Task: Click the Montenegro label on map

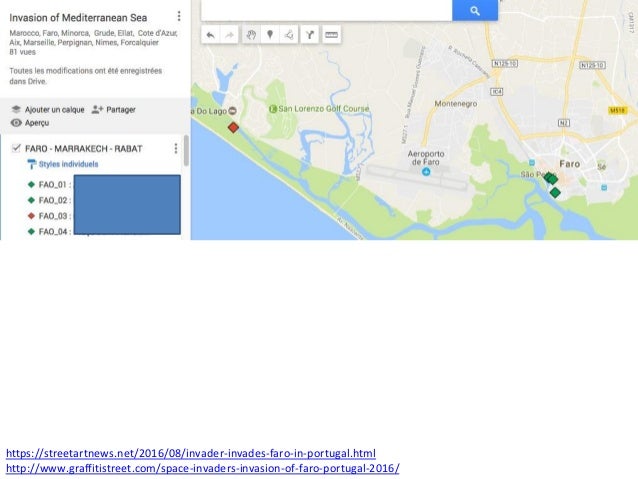Action: pos(456,104)
